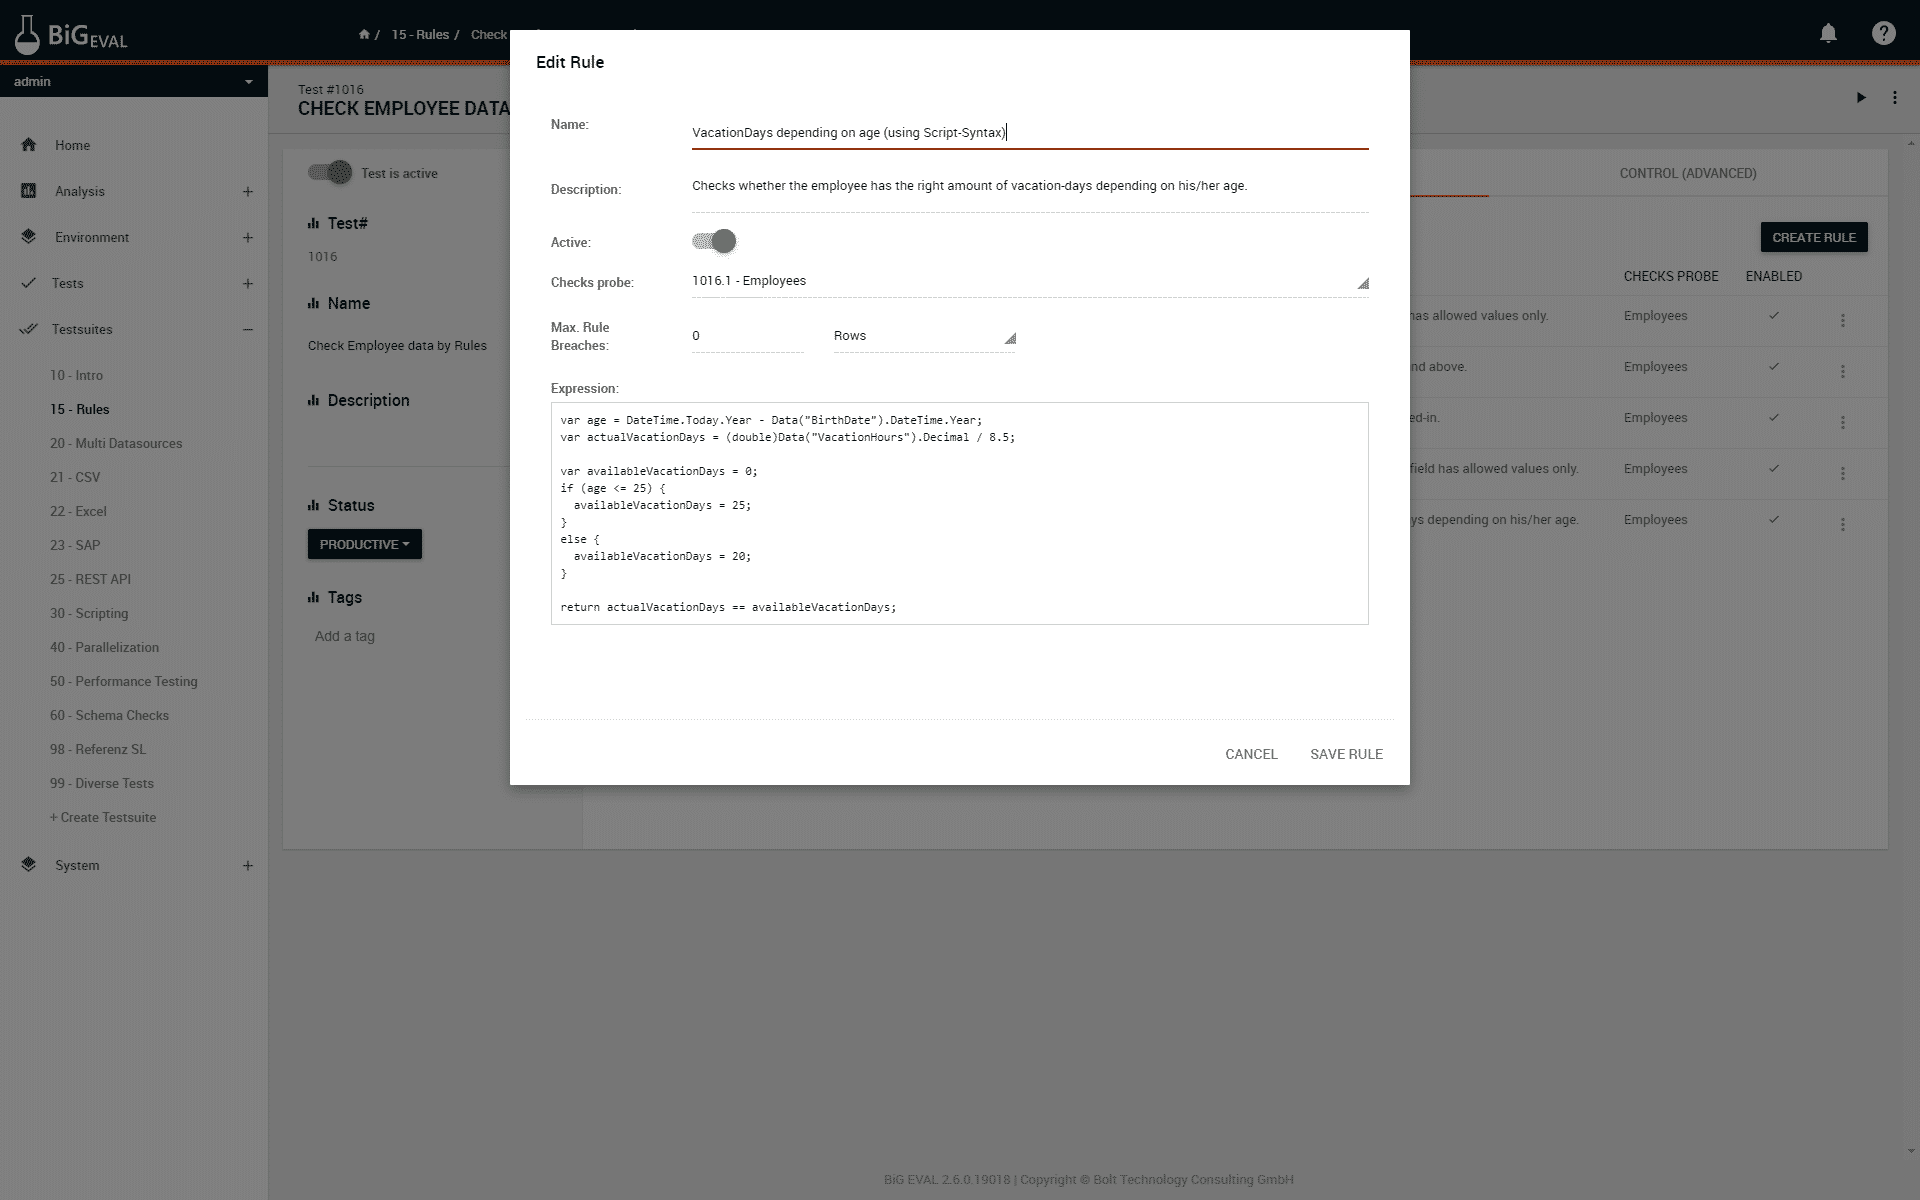The image size is (1920, 1200).
Task: Switch to CONTROL (ADVANCED) tab
Action: tap(1688, 173)
